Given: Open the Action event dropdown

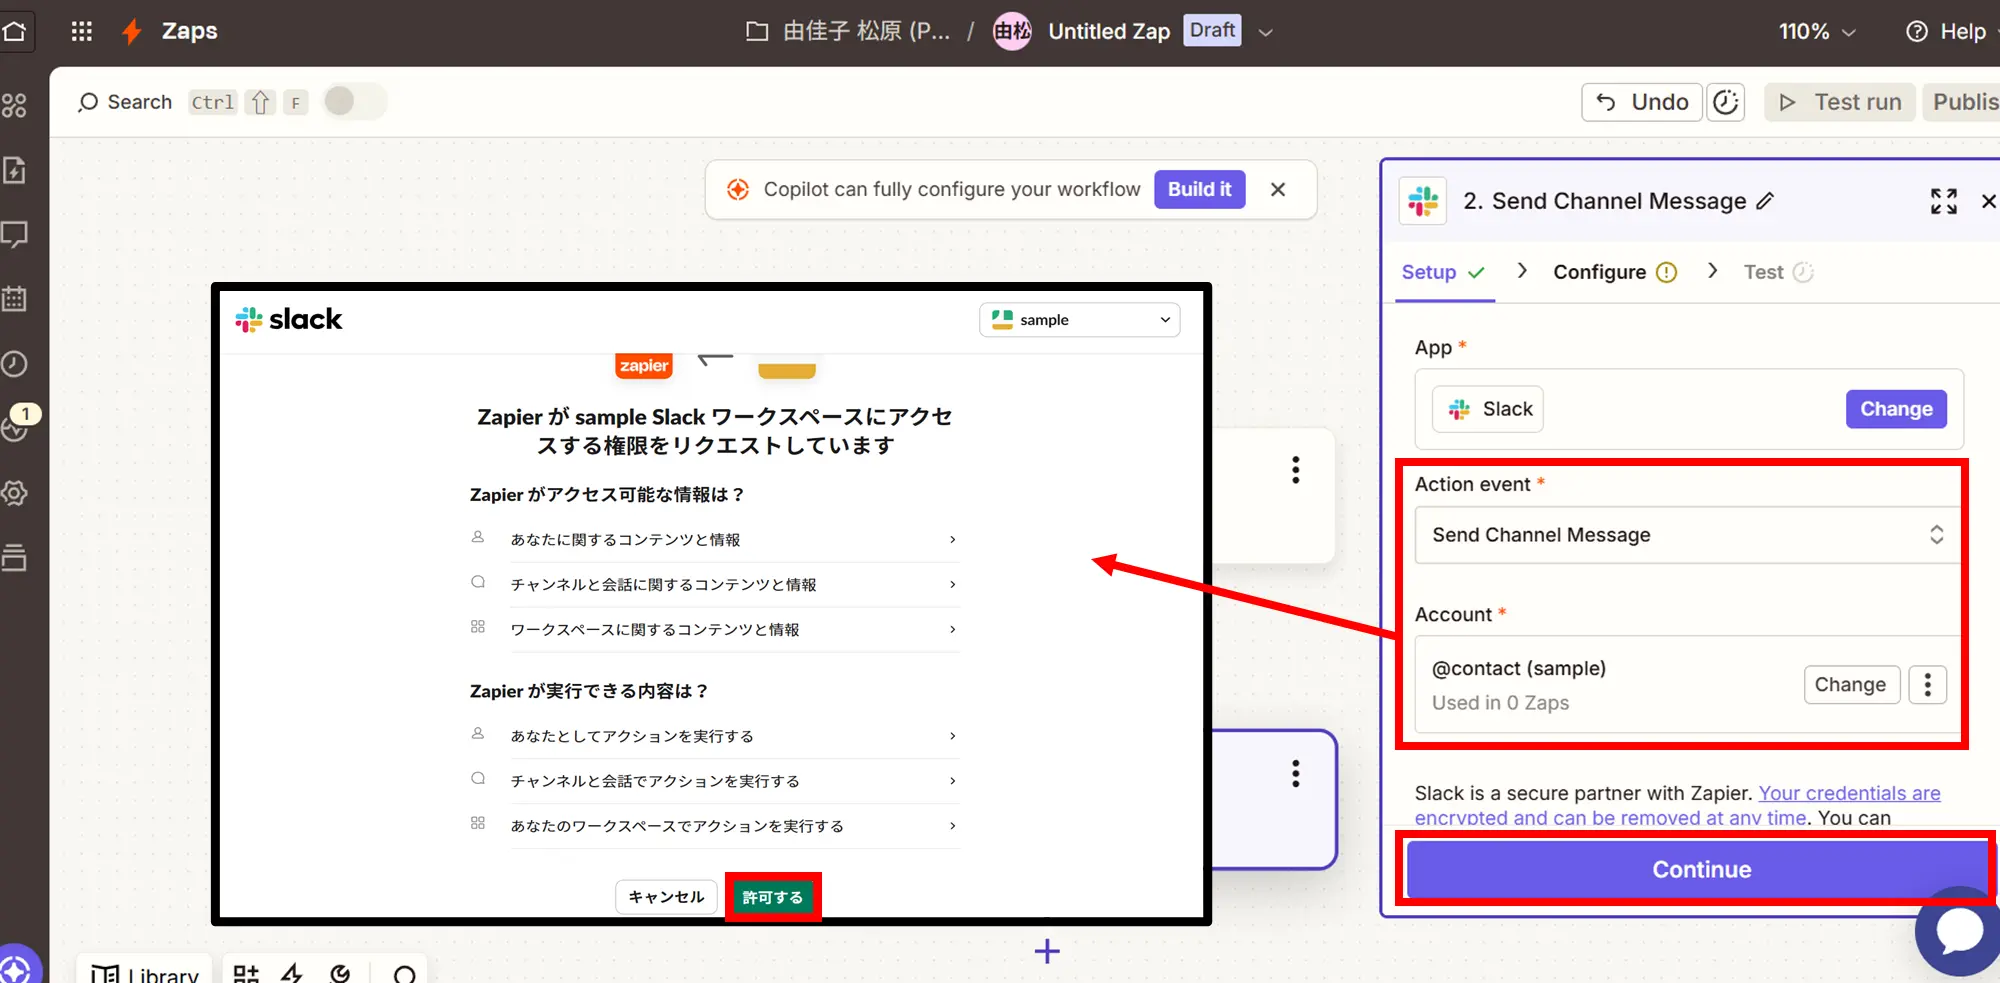Looking at the screenshot, I should (x=1687, y=535).
